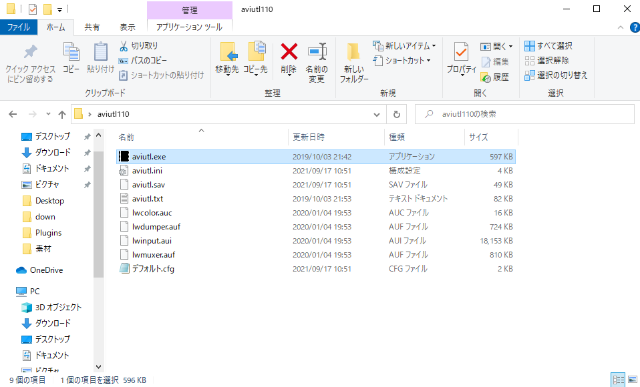
Task: Open Properties (プロパティ) icon
Action: (x=461, y=58)
